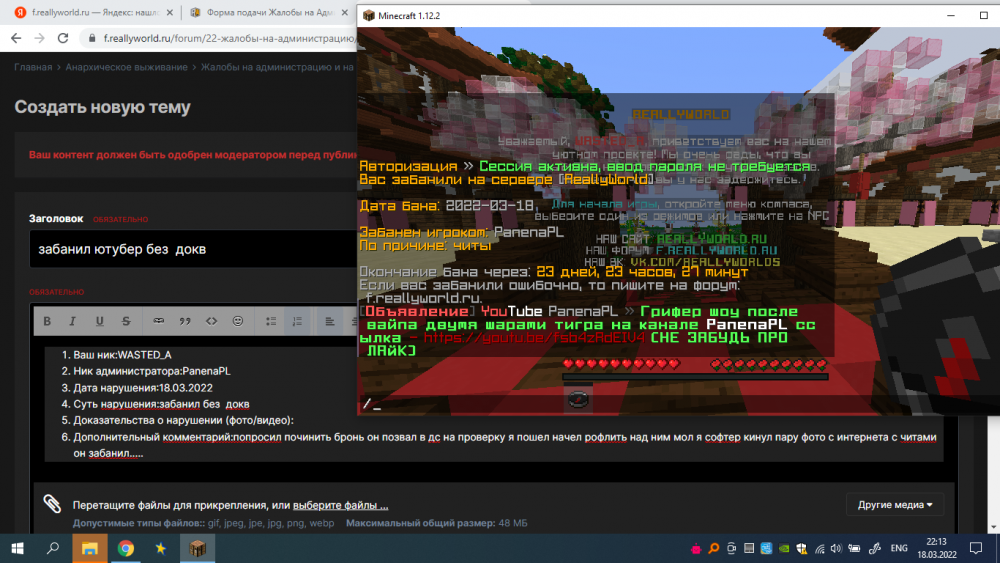Open the 'Главная' breadcrumb link
Viewport: 1000px width, 563px height.
(33, 67)
